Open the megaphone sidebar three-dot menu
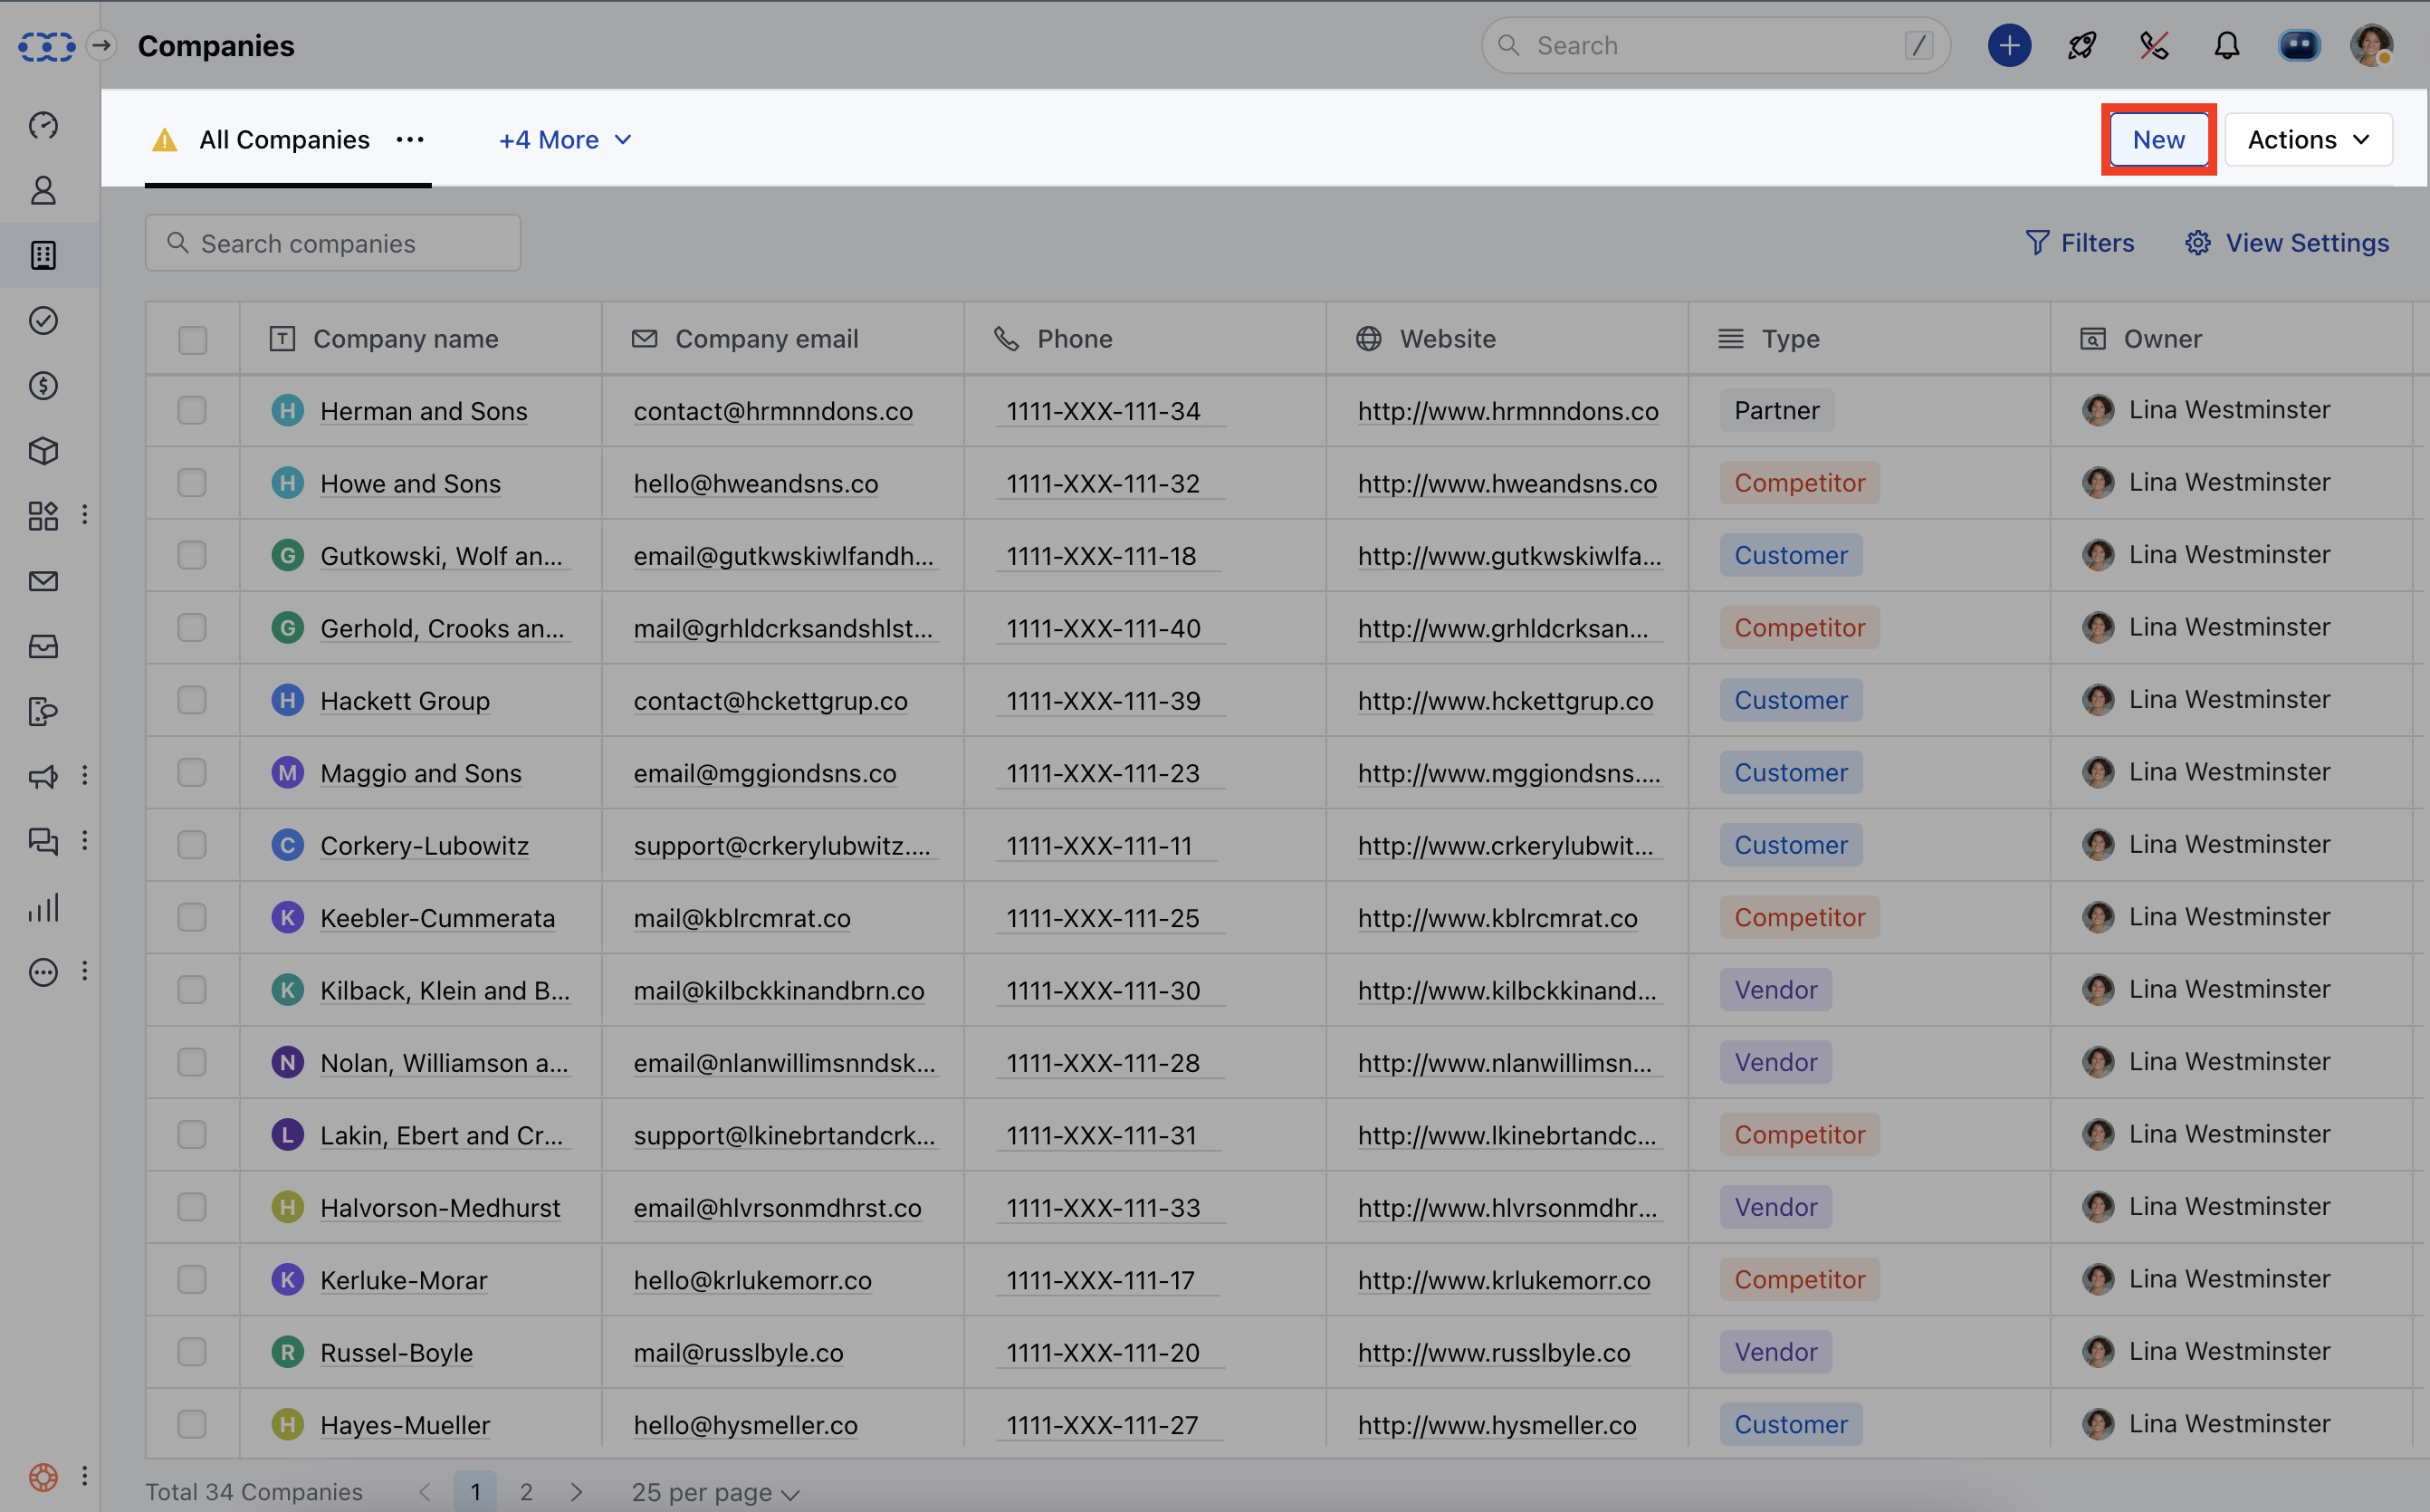 pyautogui.click(x=85, y=775)
